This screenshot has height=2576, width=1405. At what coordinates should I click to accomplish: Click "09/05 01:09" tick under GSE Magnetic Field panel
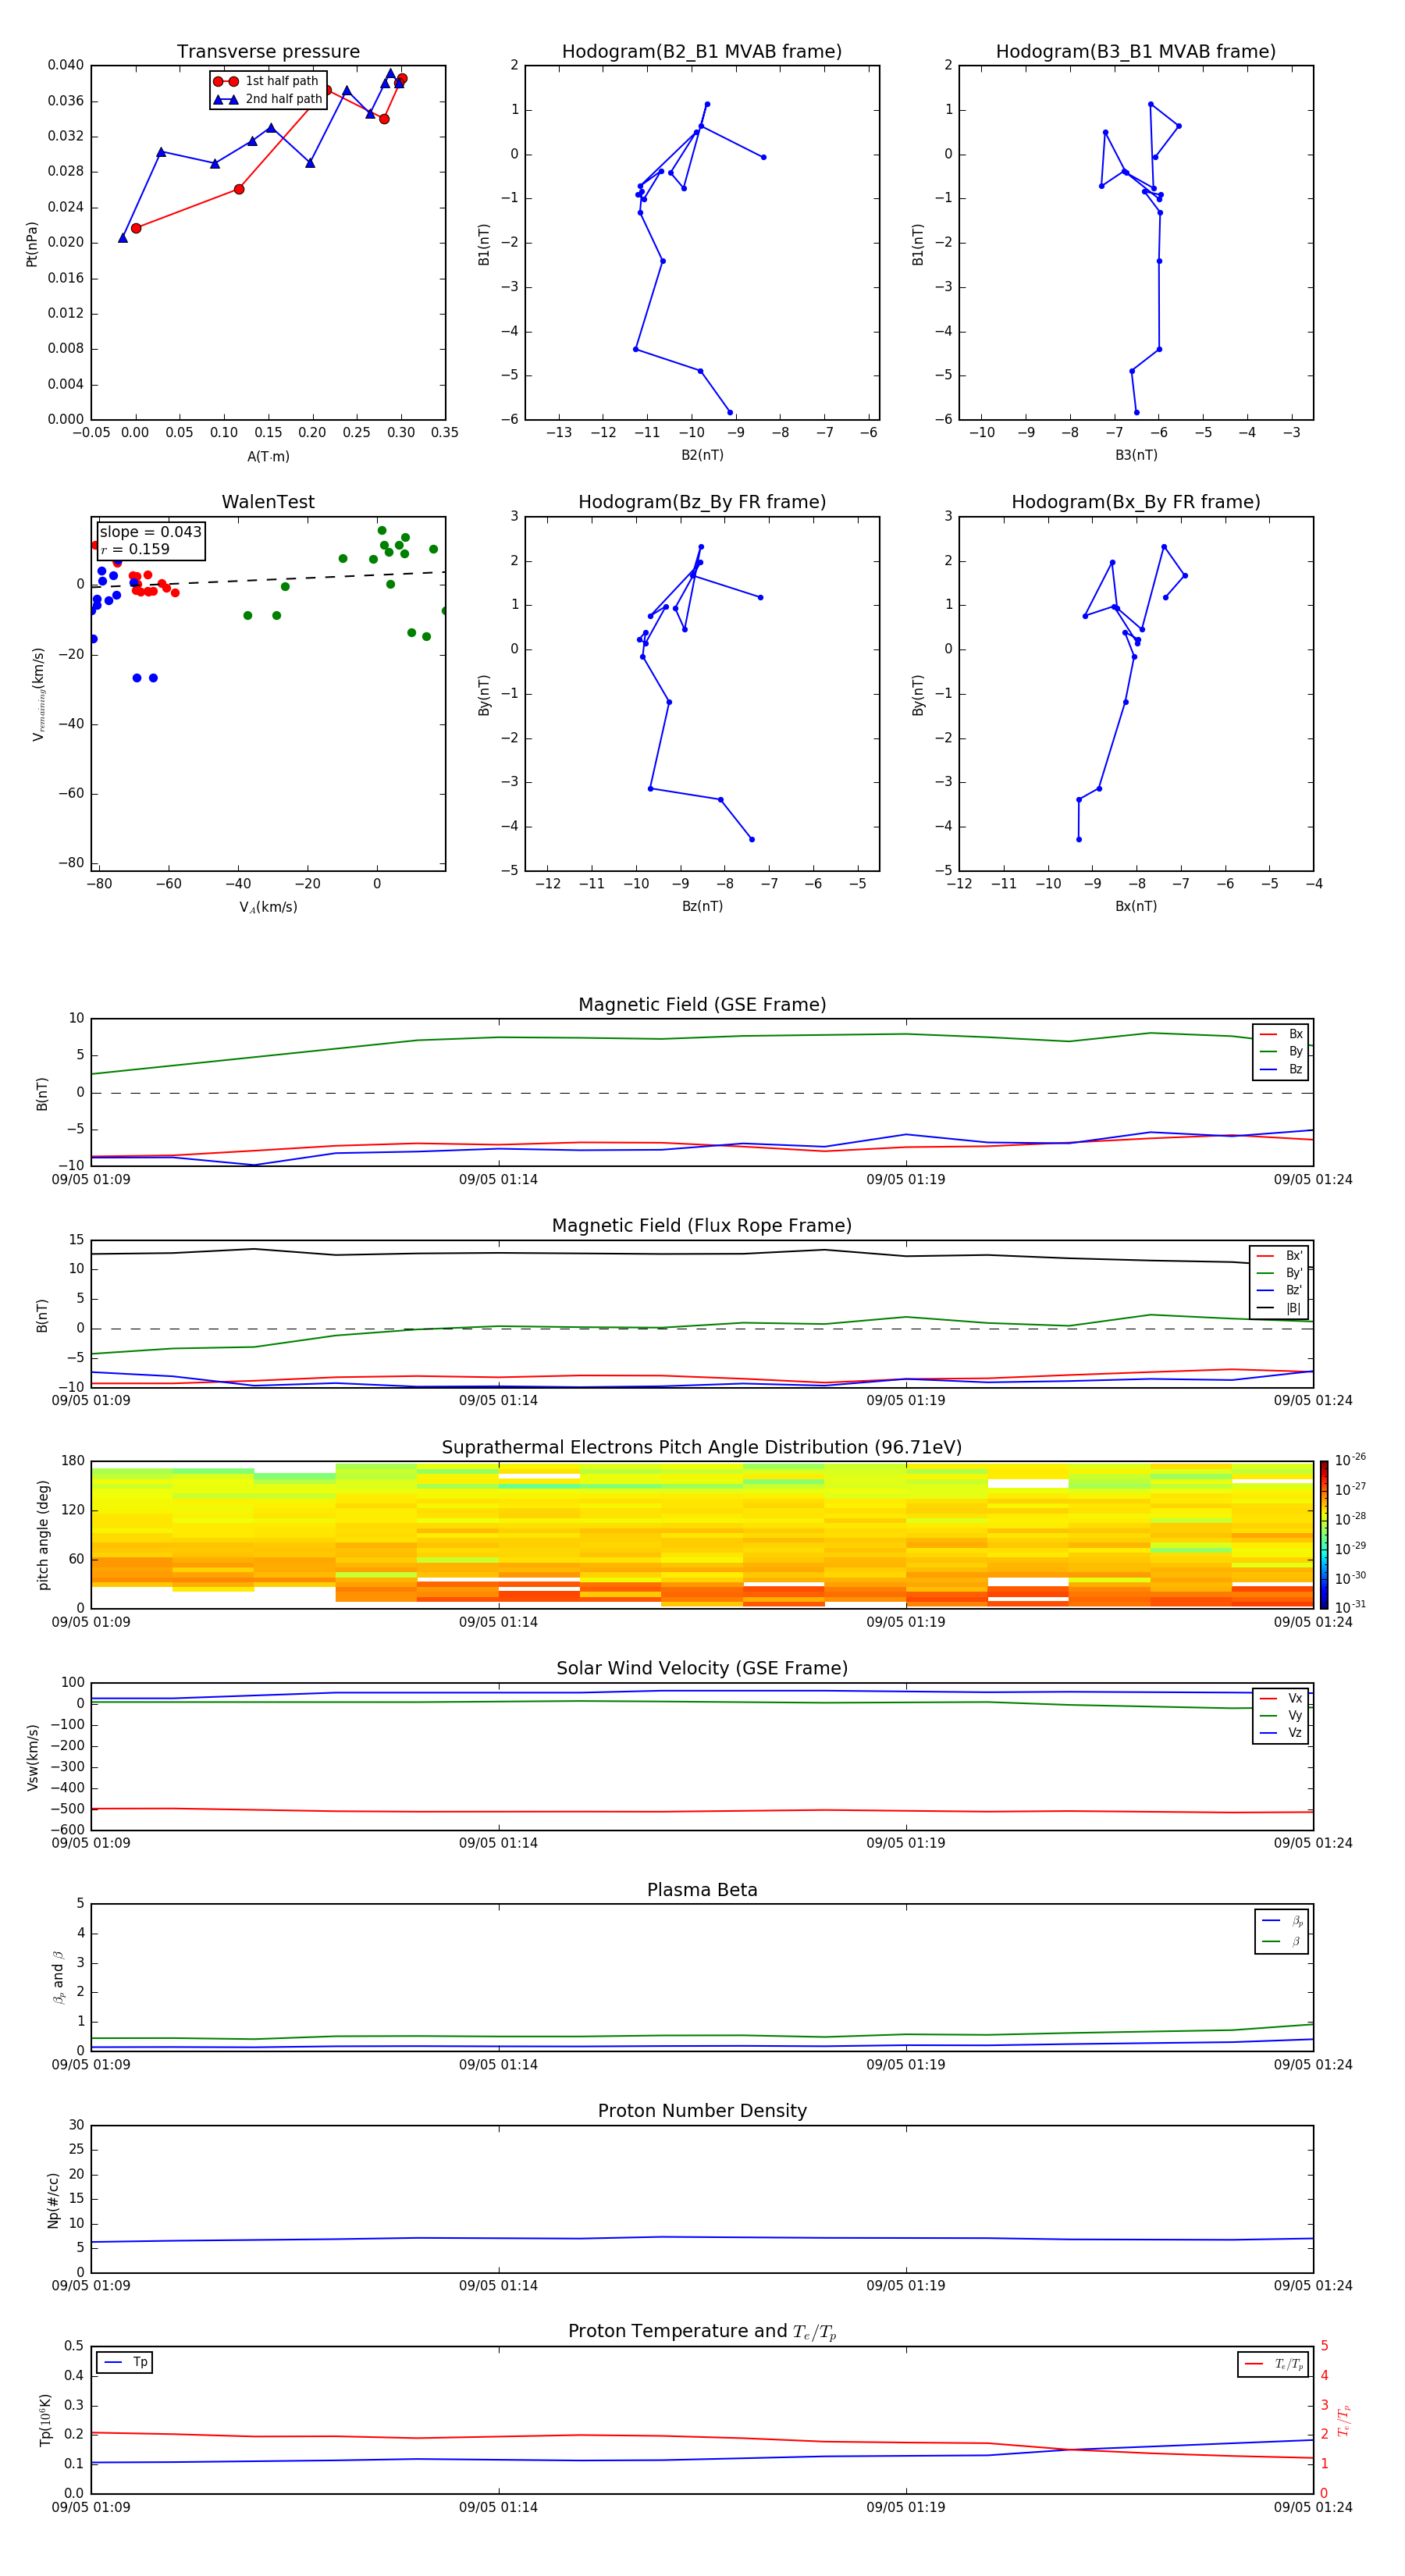click(x=91, y=1179)
